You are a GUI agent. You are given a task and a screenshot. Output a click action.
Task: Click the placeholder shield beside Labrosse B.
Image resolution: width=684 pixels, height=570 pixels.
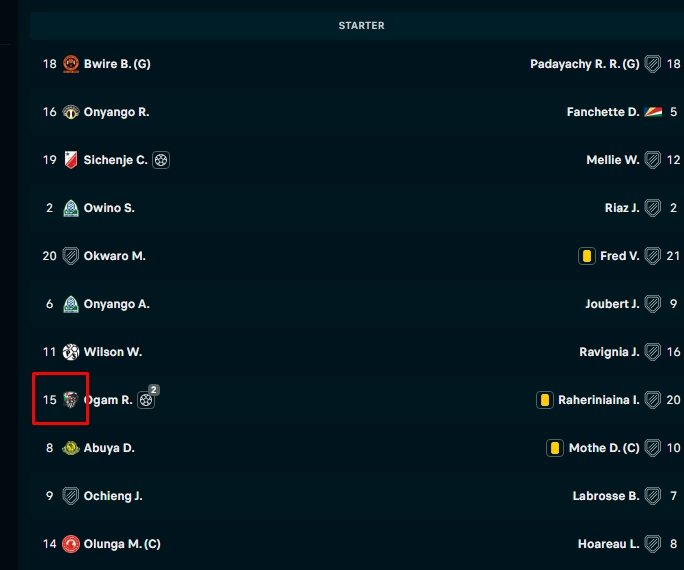(653, 496)
